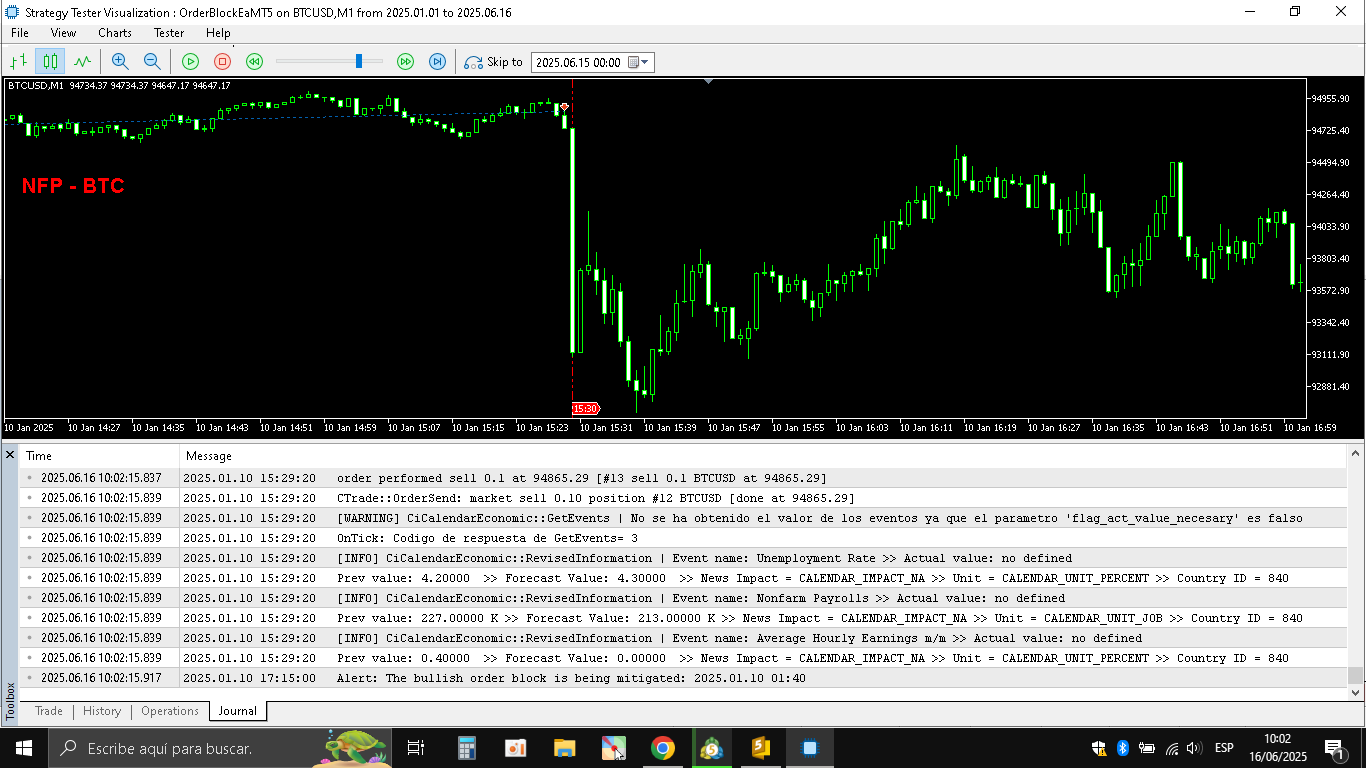Click the chart shift triangle marker
Viewport: 1366px width, 768px height.
pos(709,81)
